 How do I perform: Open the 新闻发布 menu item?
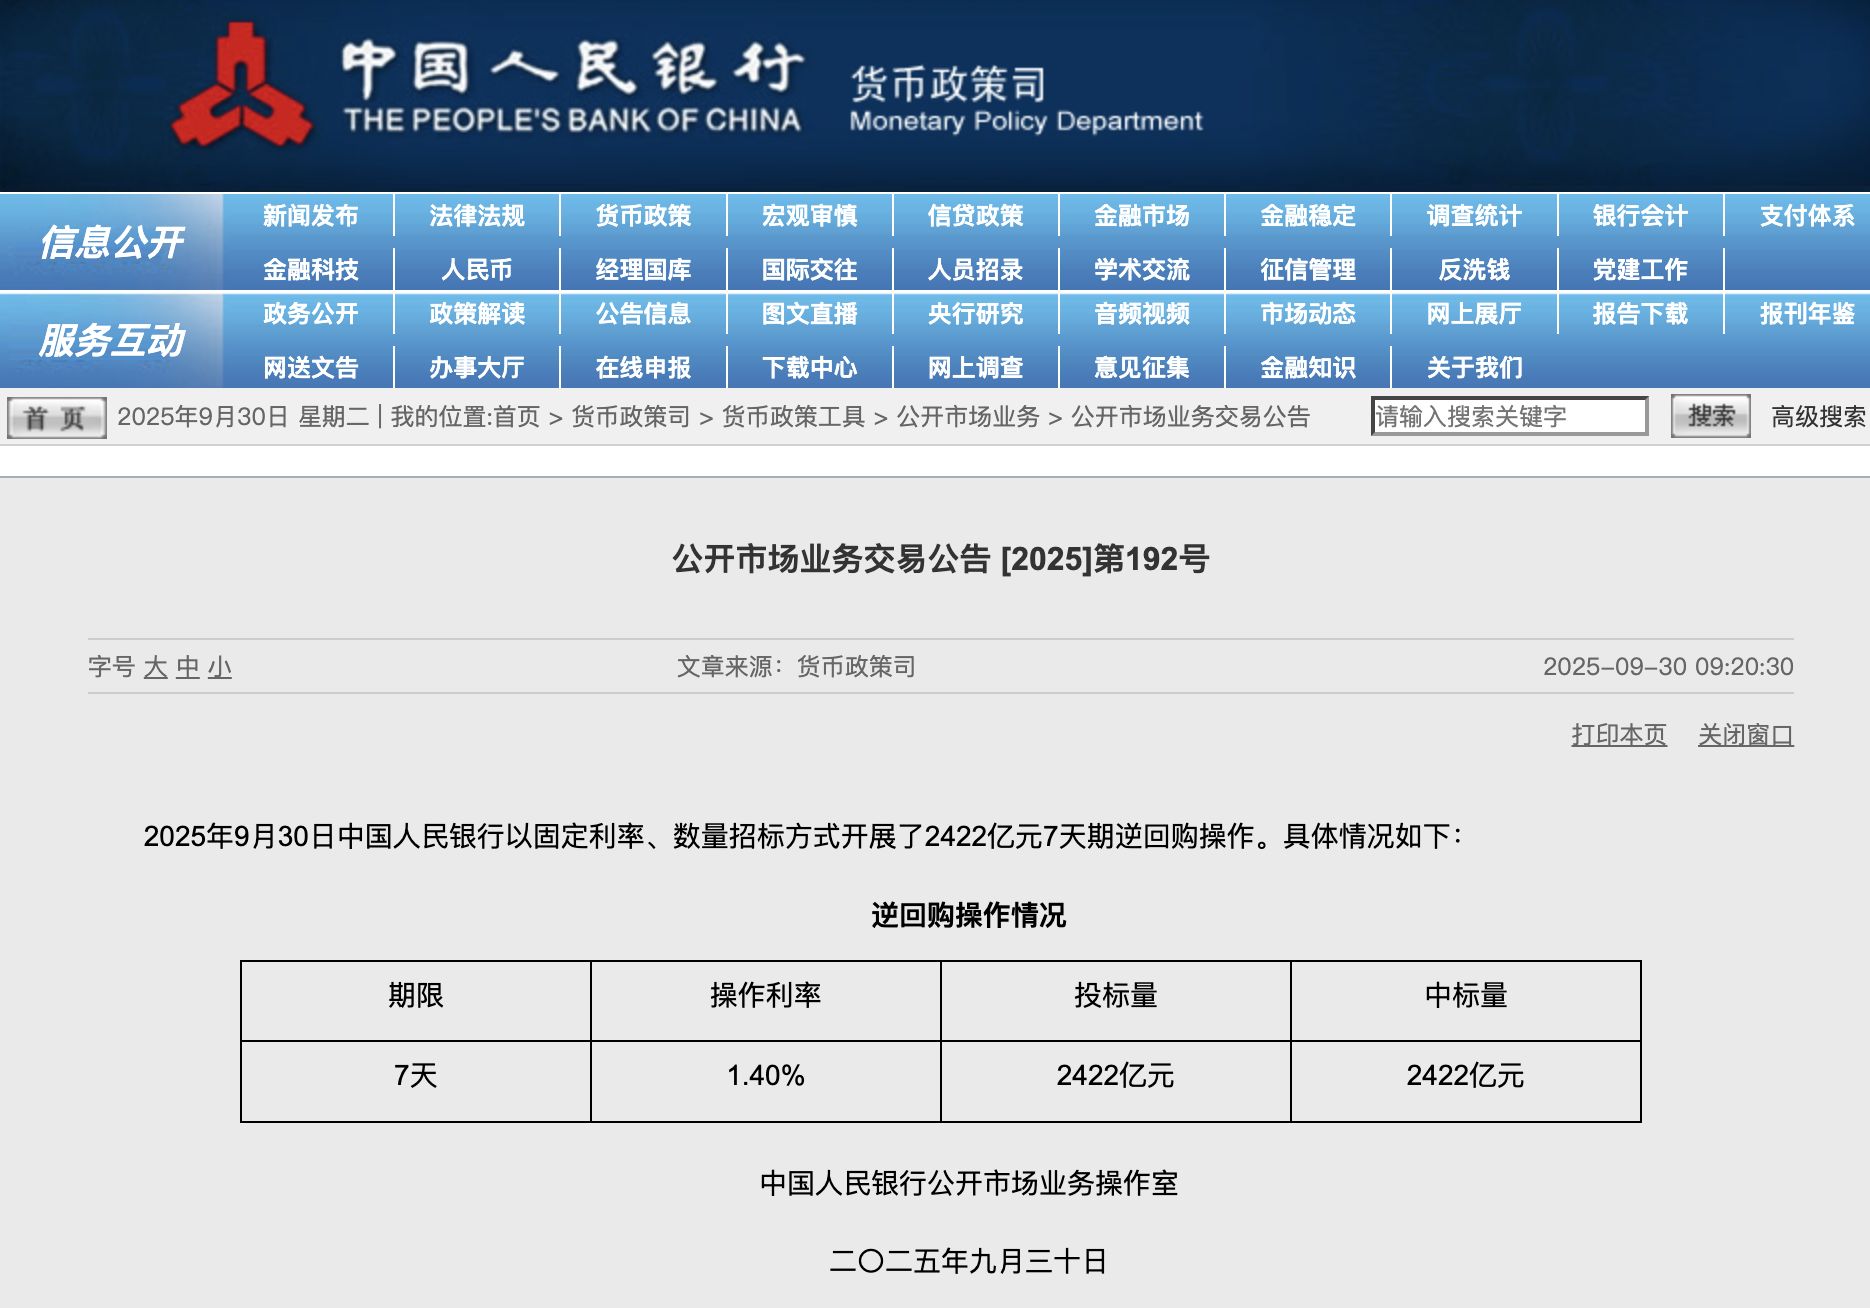pyautogui.click(x=310, y=216)
